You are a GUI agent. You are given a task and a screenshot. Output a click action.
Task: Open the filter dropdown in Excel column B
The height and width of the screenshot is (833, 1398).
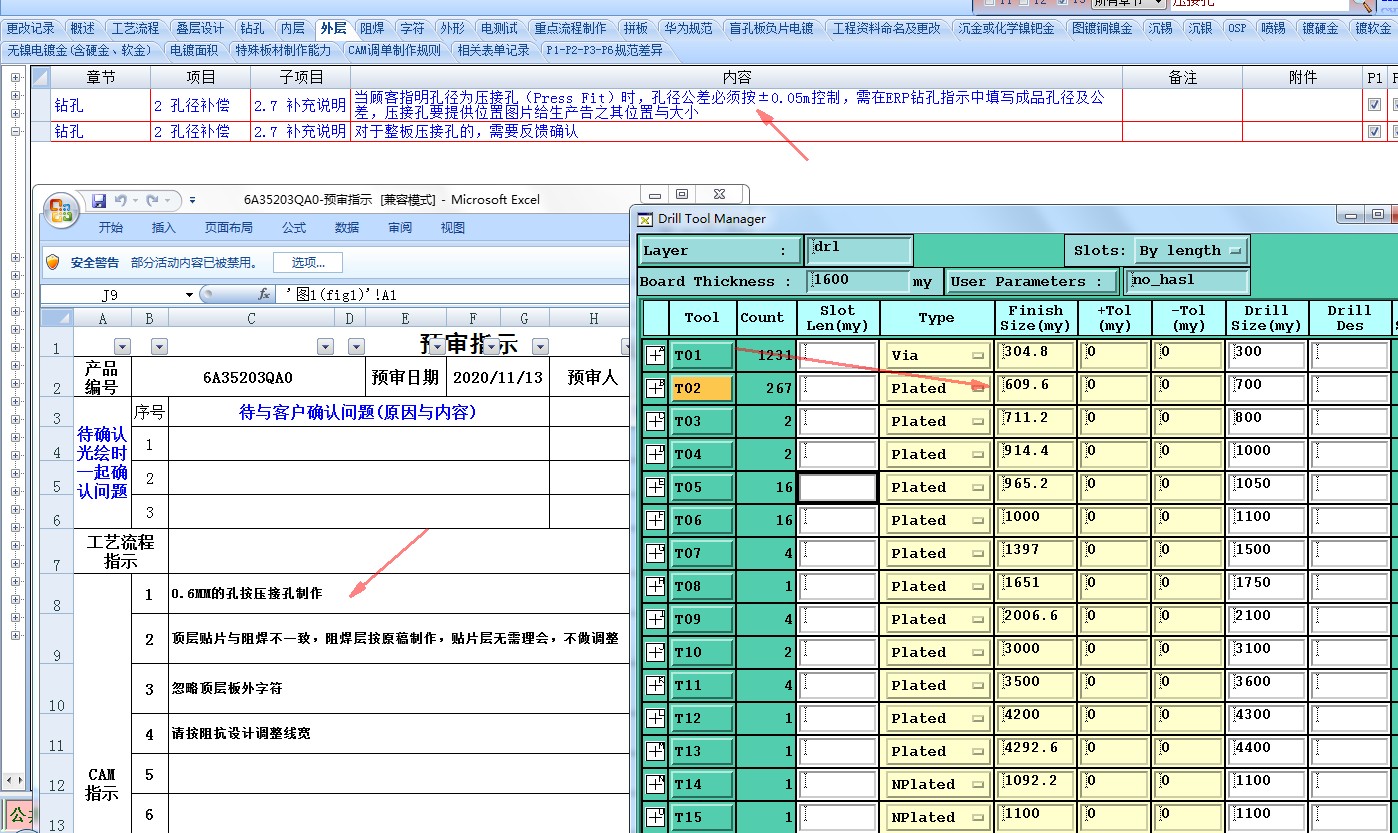pos(158,347)
